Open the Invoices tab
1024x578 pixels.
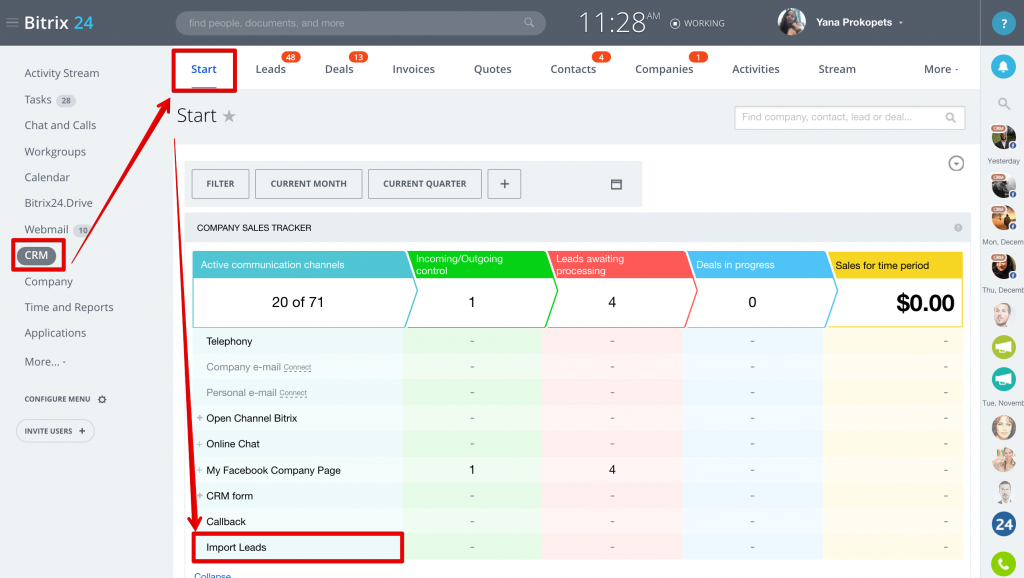(413, 69)
